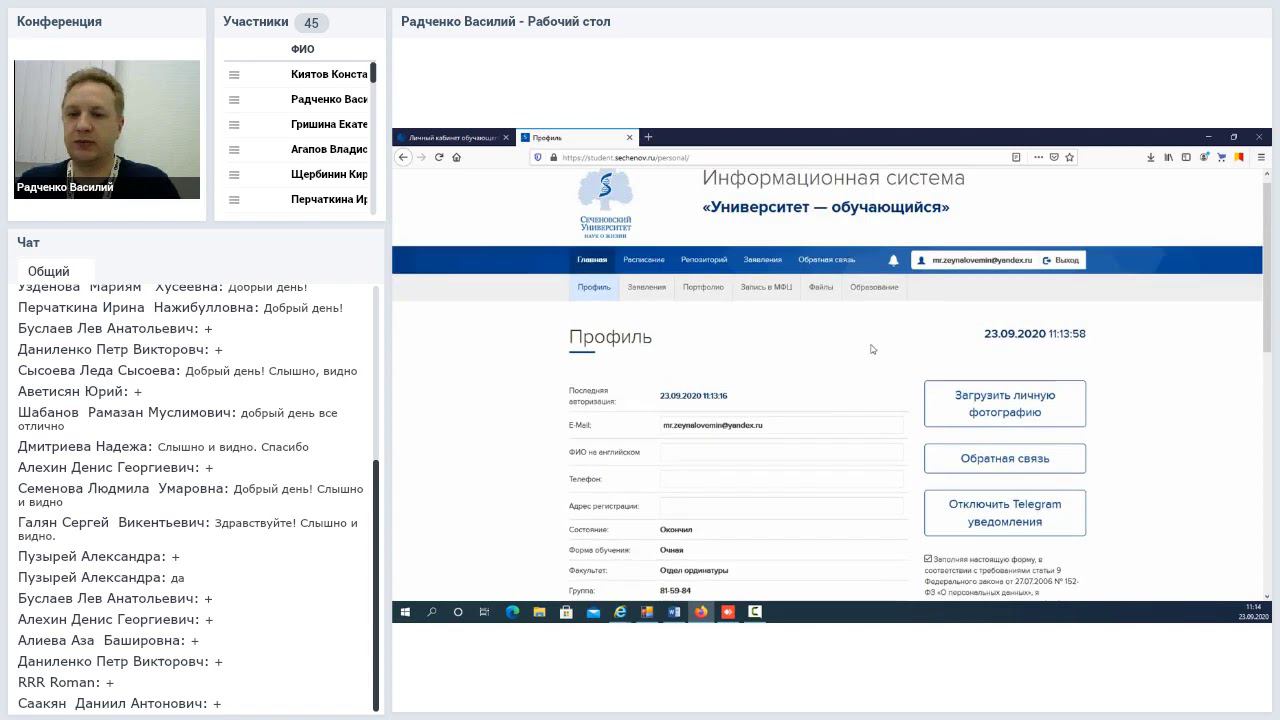This screenshot has height=720, width=1280.
Task: Click the browser address bar URL
Action: 626,157
